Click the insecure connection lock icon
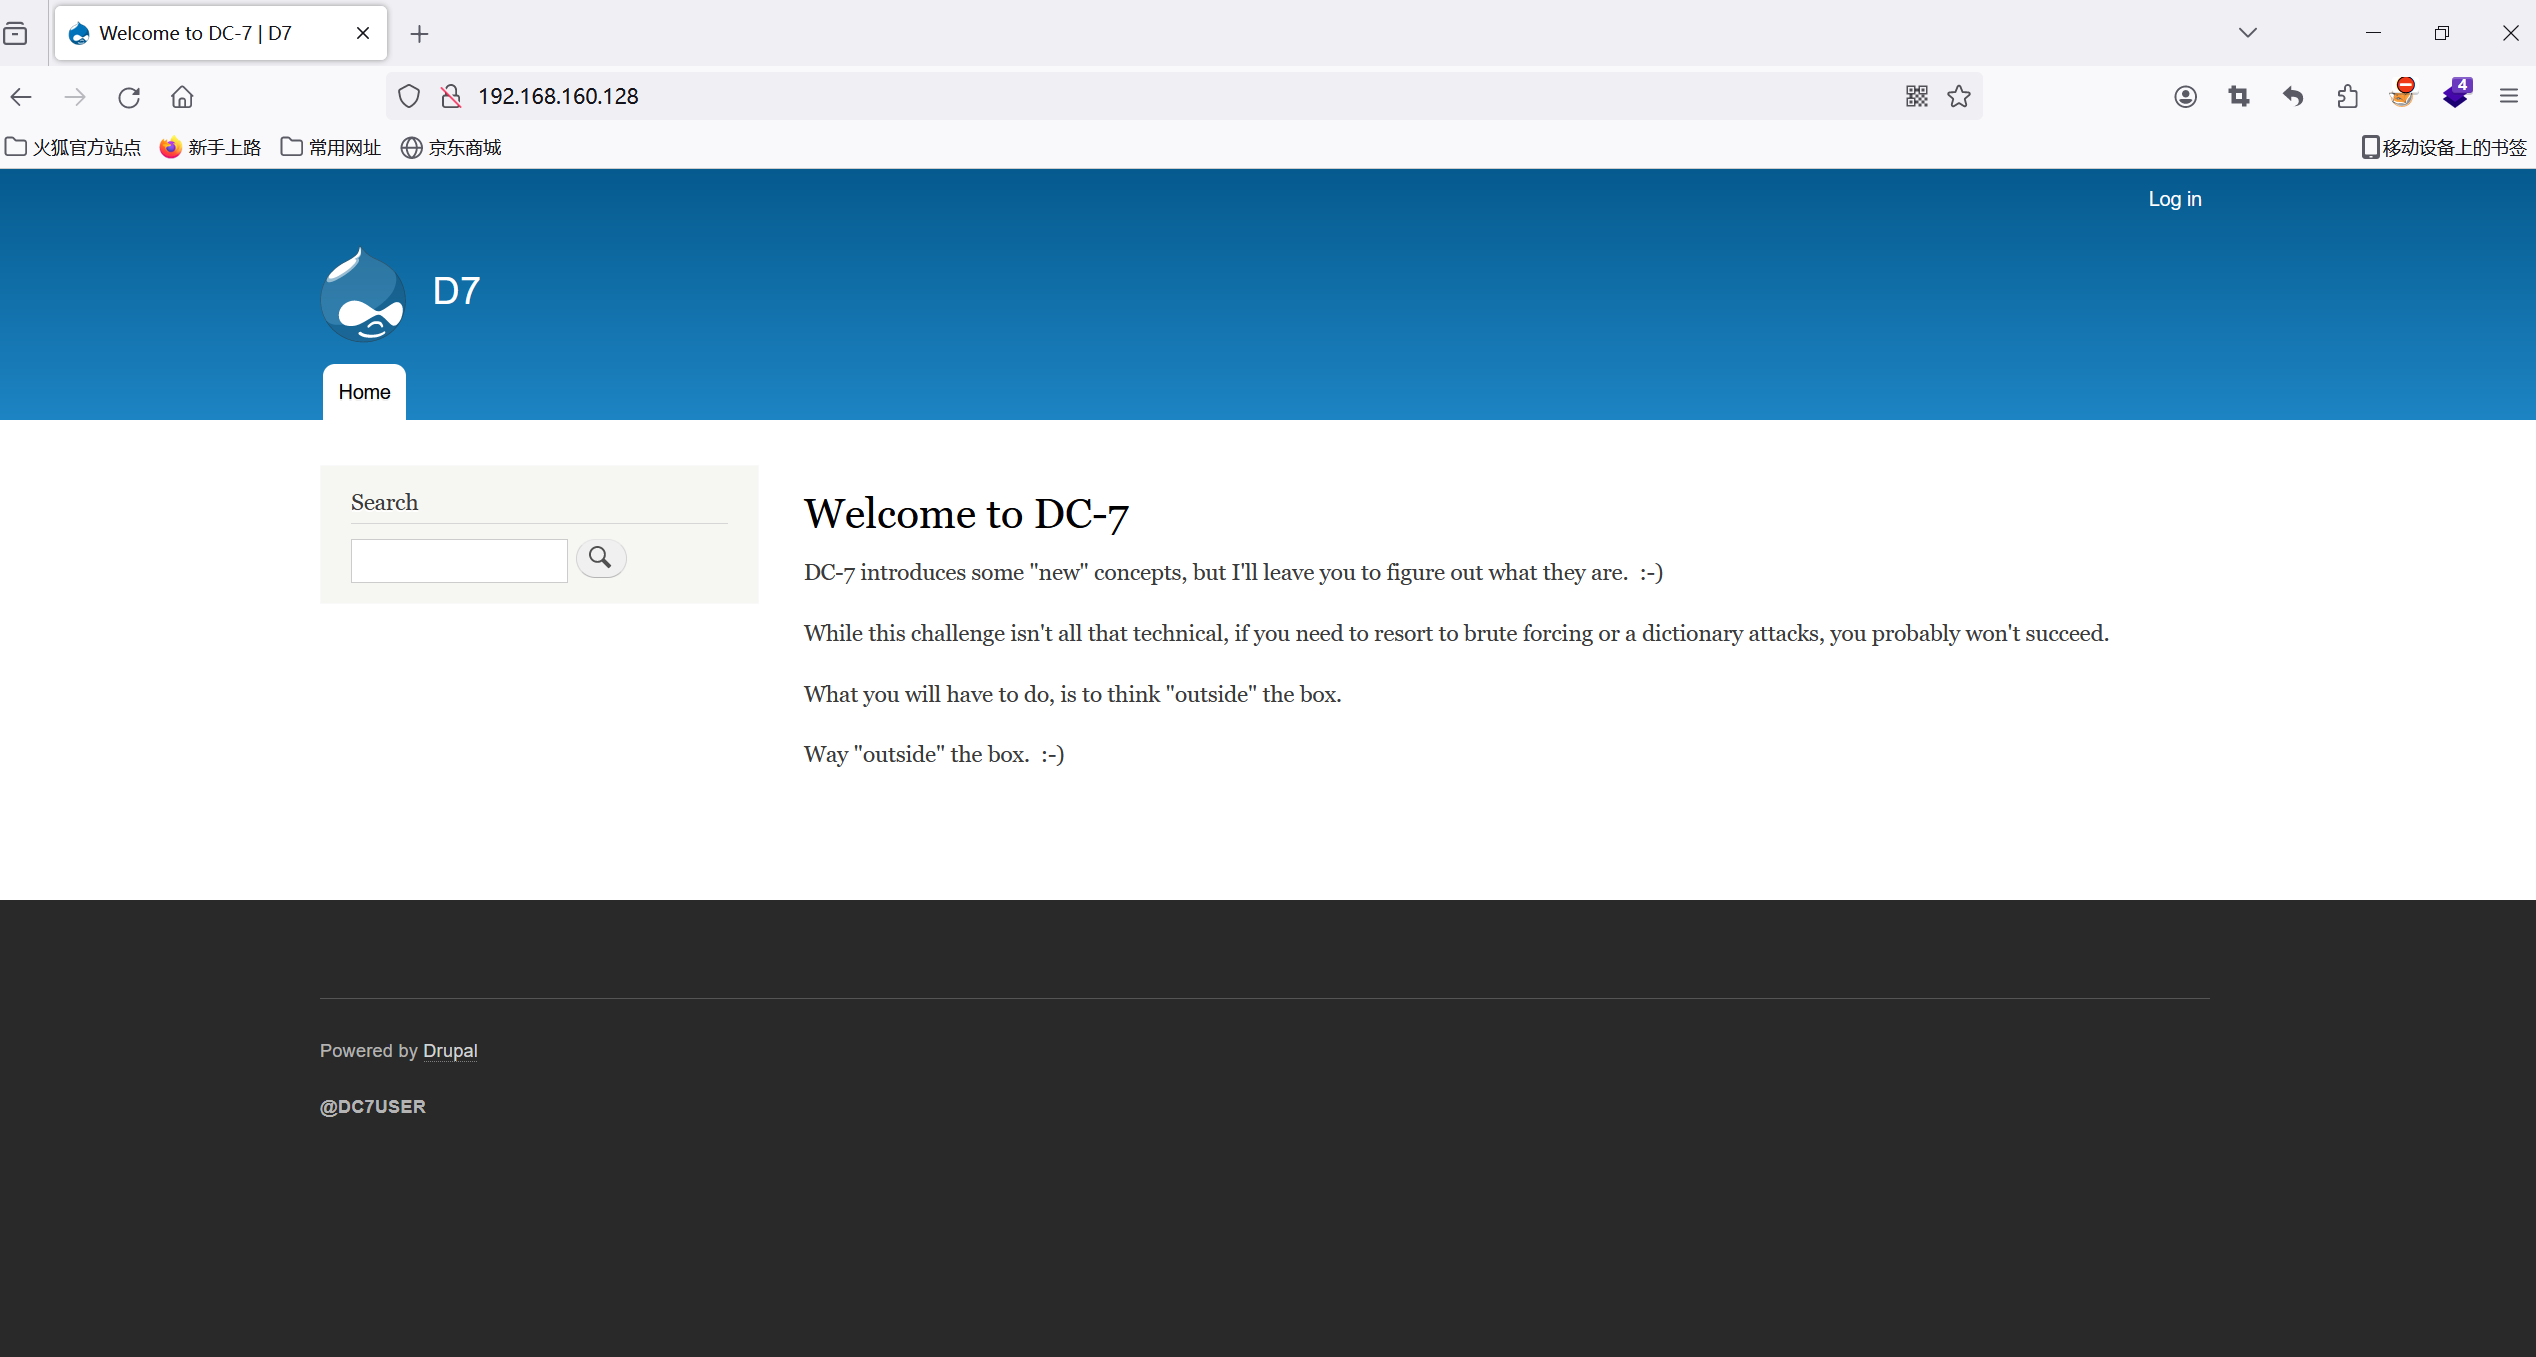Viewport: 2536px width, 1357px height. click(451, 96)
